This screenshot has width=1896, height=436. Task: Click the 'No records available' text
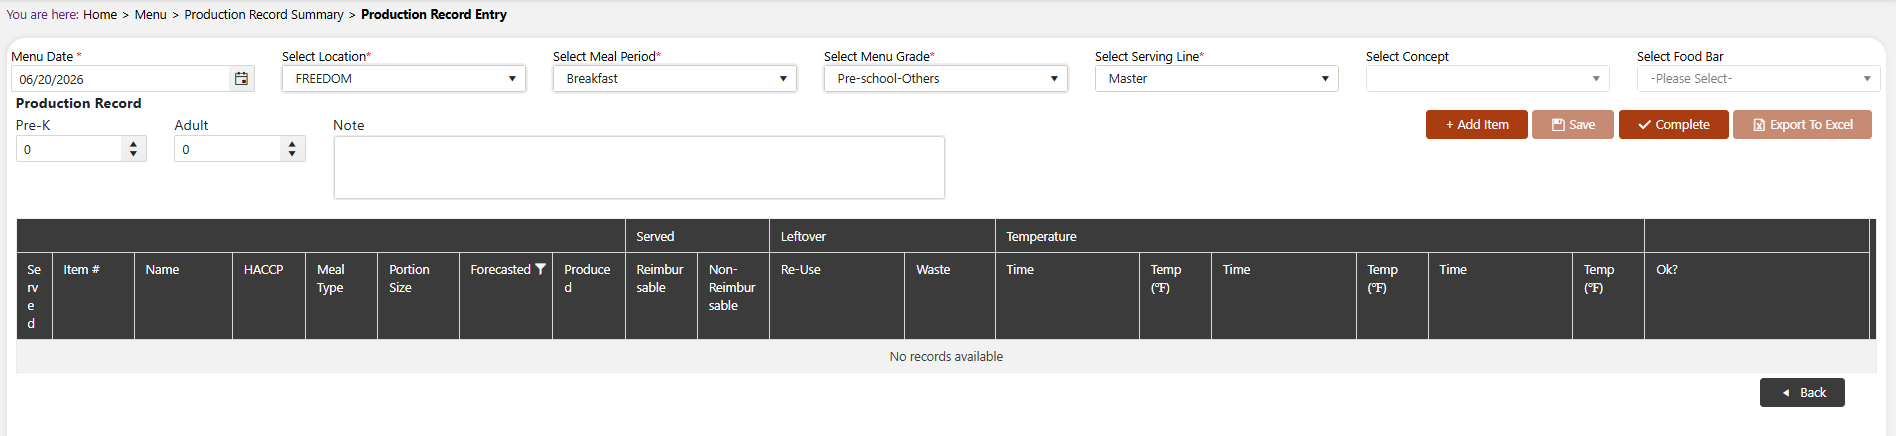[946, 357]
